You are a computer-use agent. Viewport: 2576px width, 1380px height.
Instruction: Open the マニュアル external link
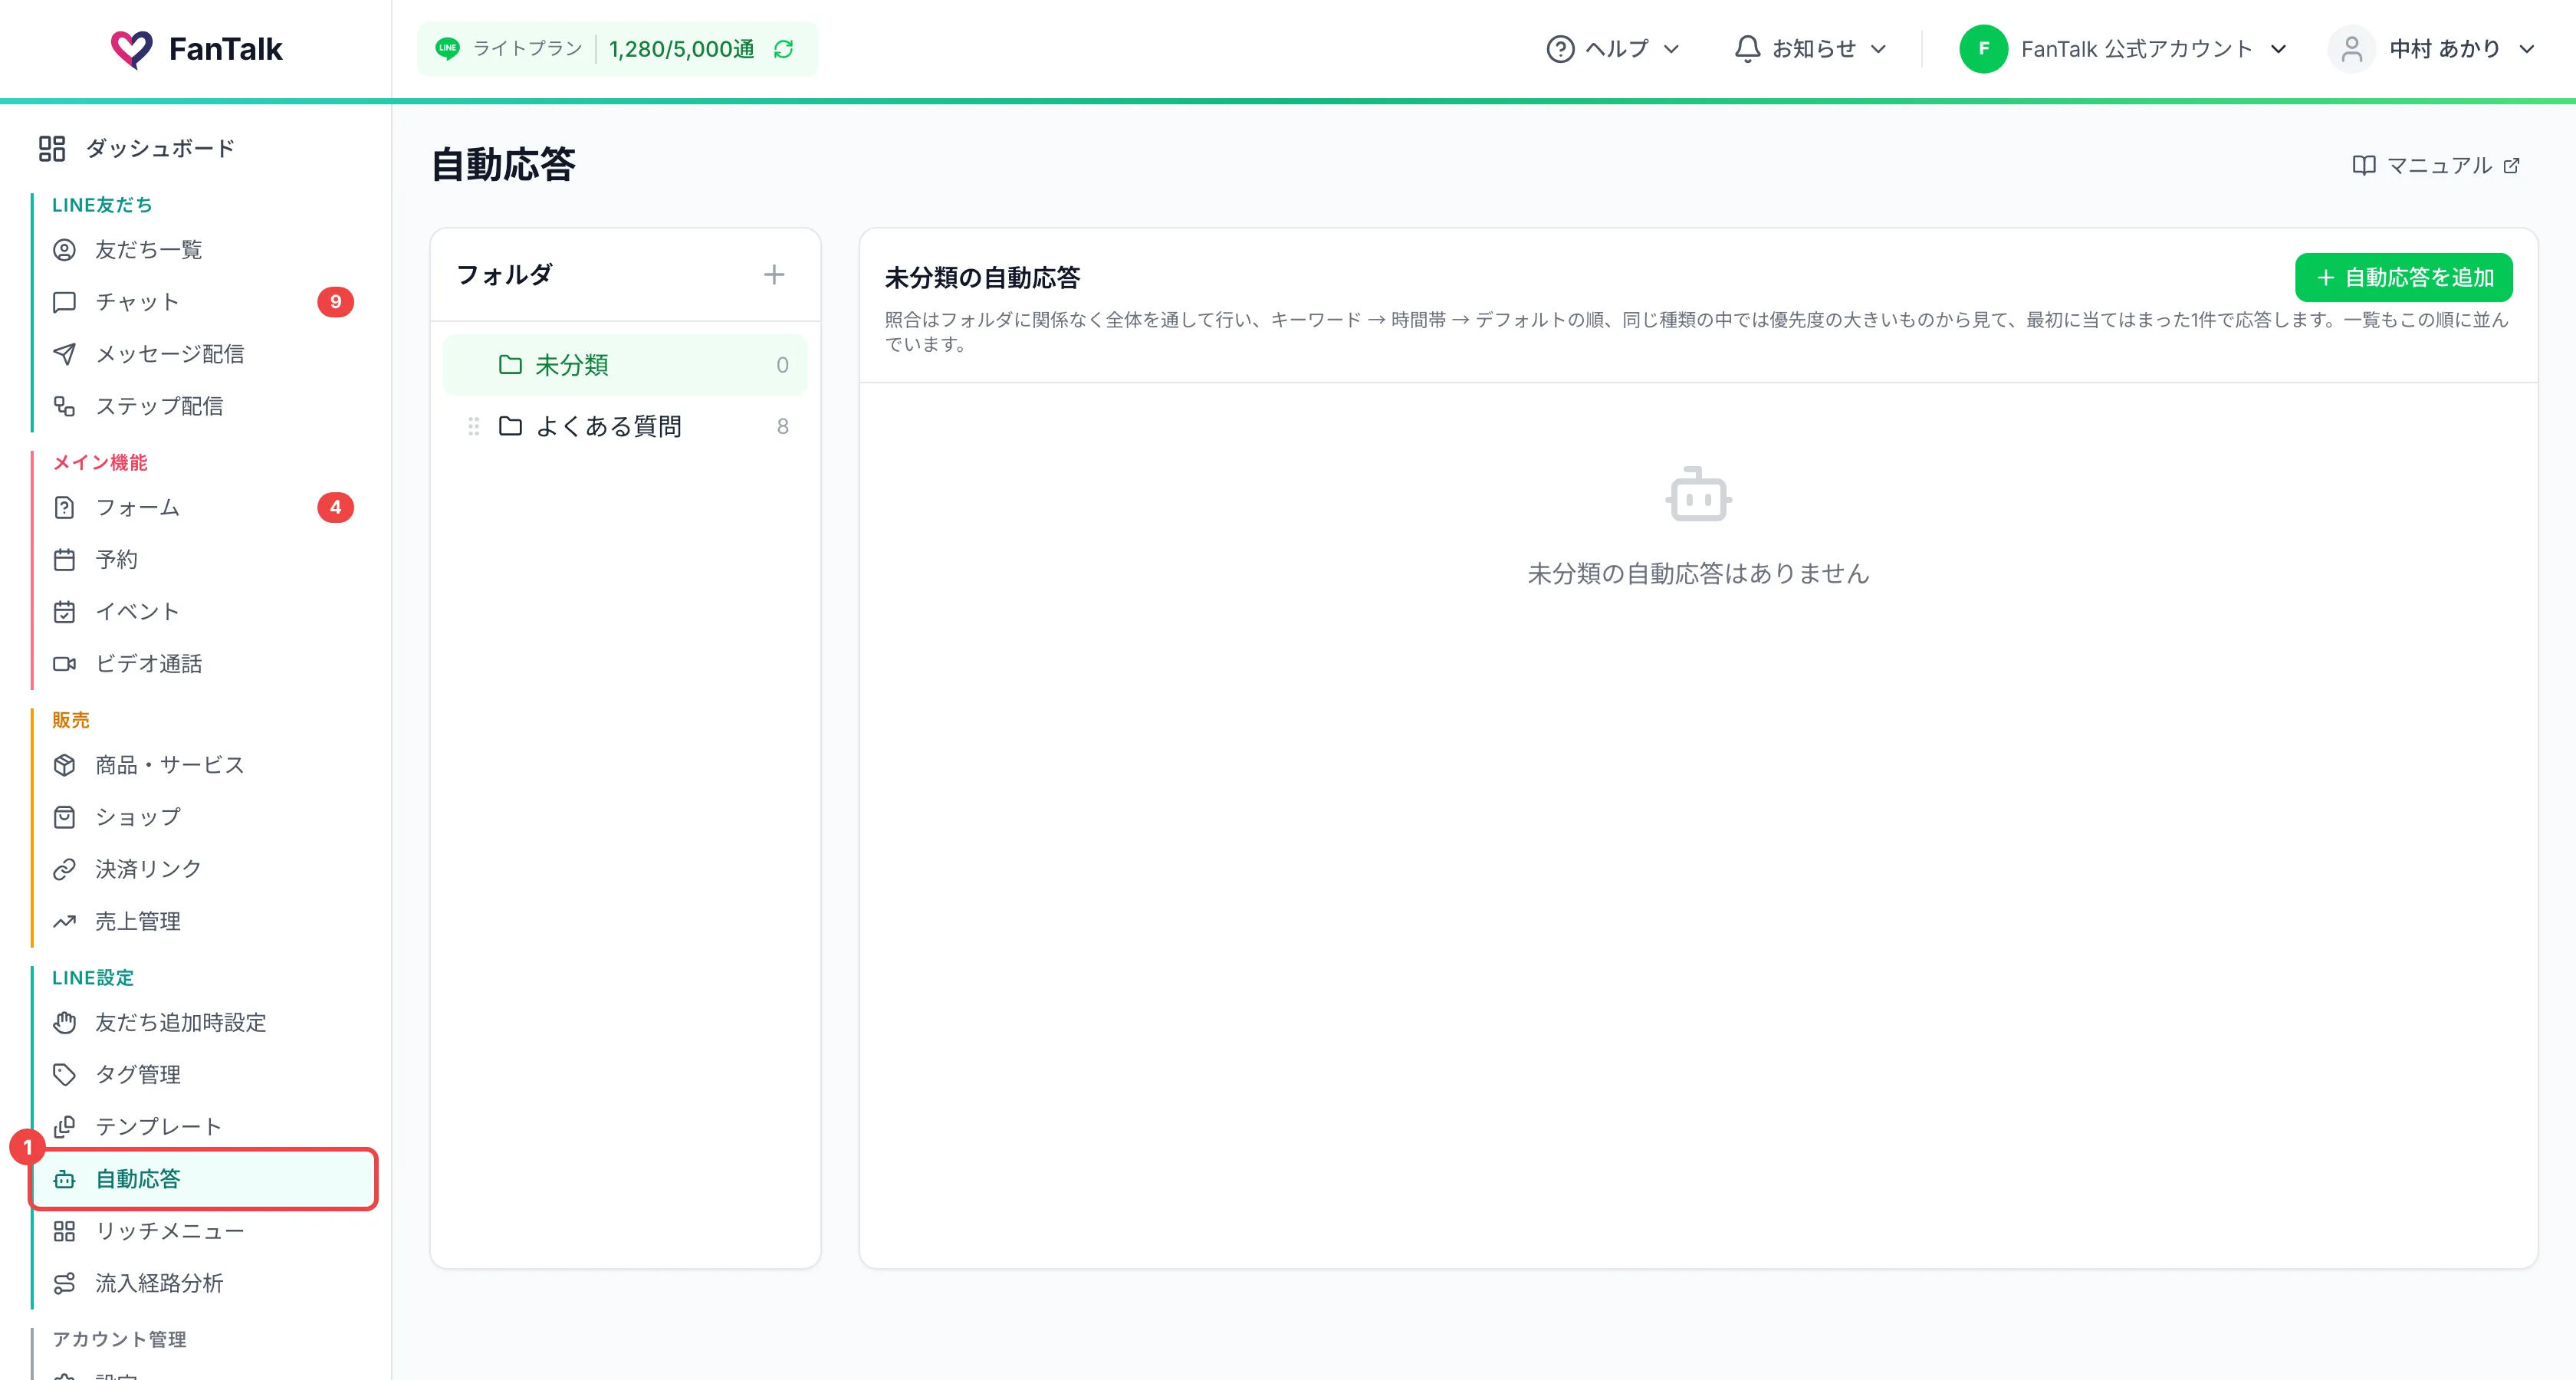2435,166
